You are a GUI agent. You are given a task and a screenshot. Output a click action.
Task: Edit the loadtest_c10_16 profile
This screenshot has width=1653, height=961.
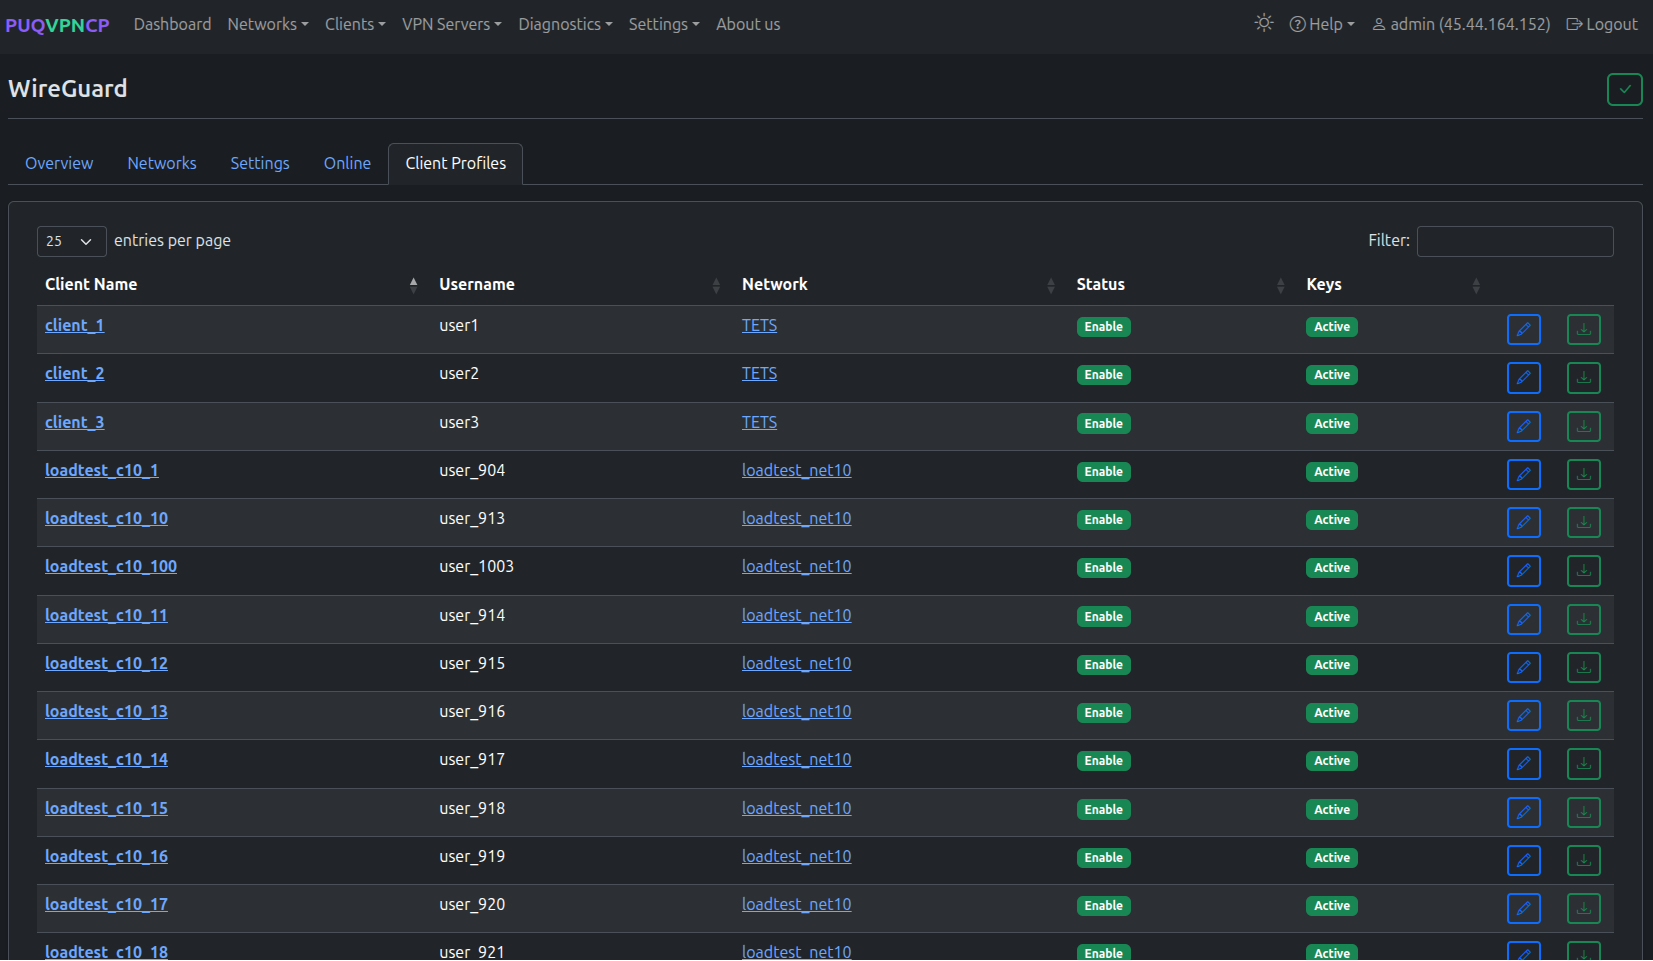1524,860
